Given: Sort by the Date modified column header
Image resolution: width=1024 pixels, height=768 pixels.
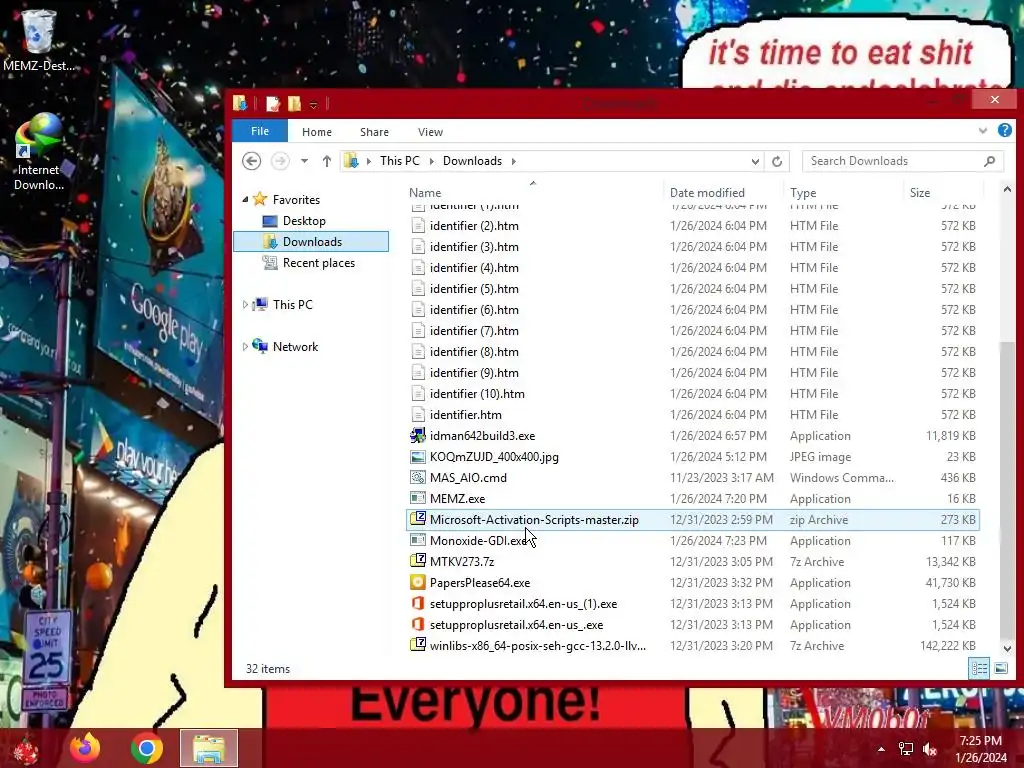Looking at the screenshot, I should pyautogui.click(x=707, y=193).
